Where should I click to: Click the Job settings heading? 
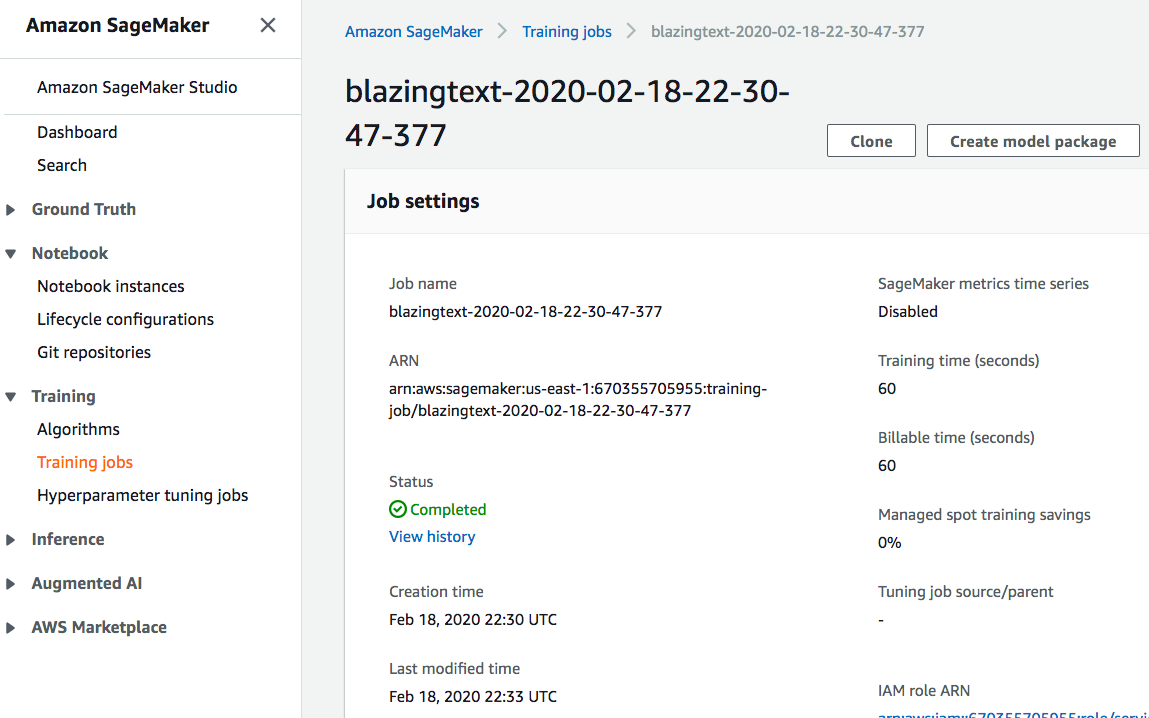(x=423, y=201)
